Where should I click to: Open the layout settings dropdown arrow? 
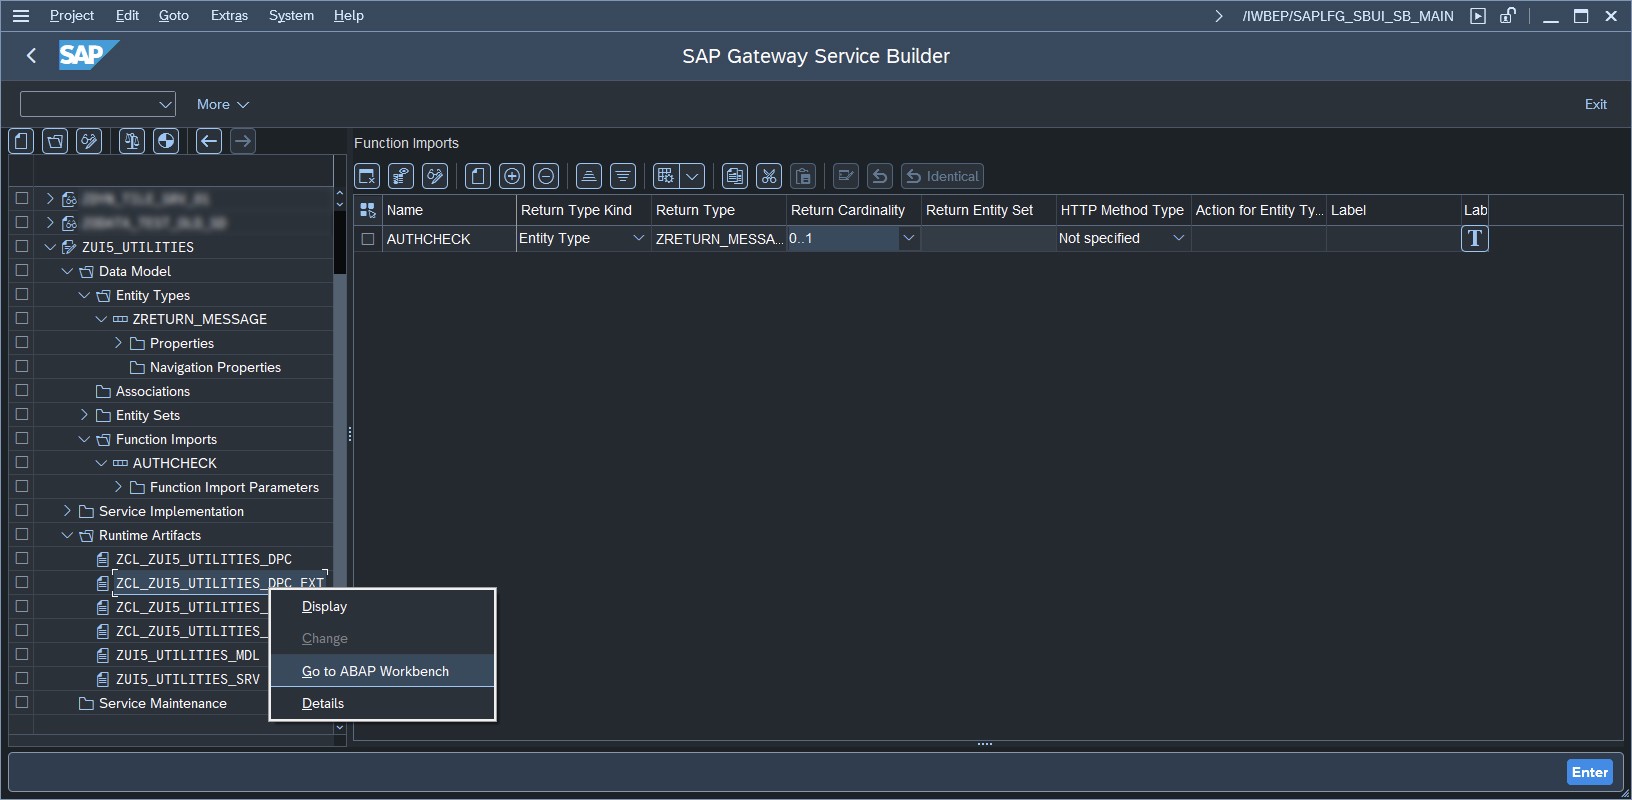693,177
